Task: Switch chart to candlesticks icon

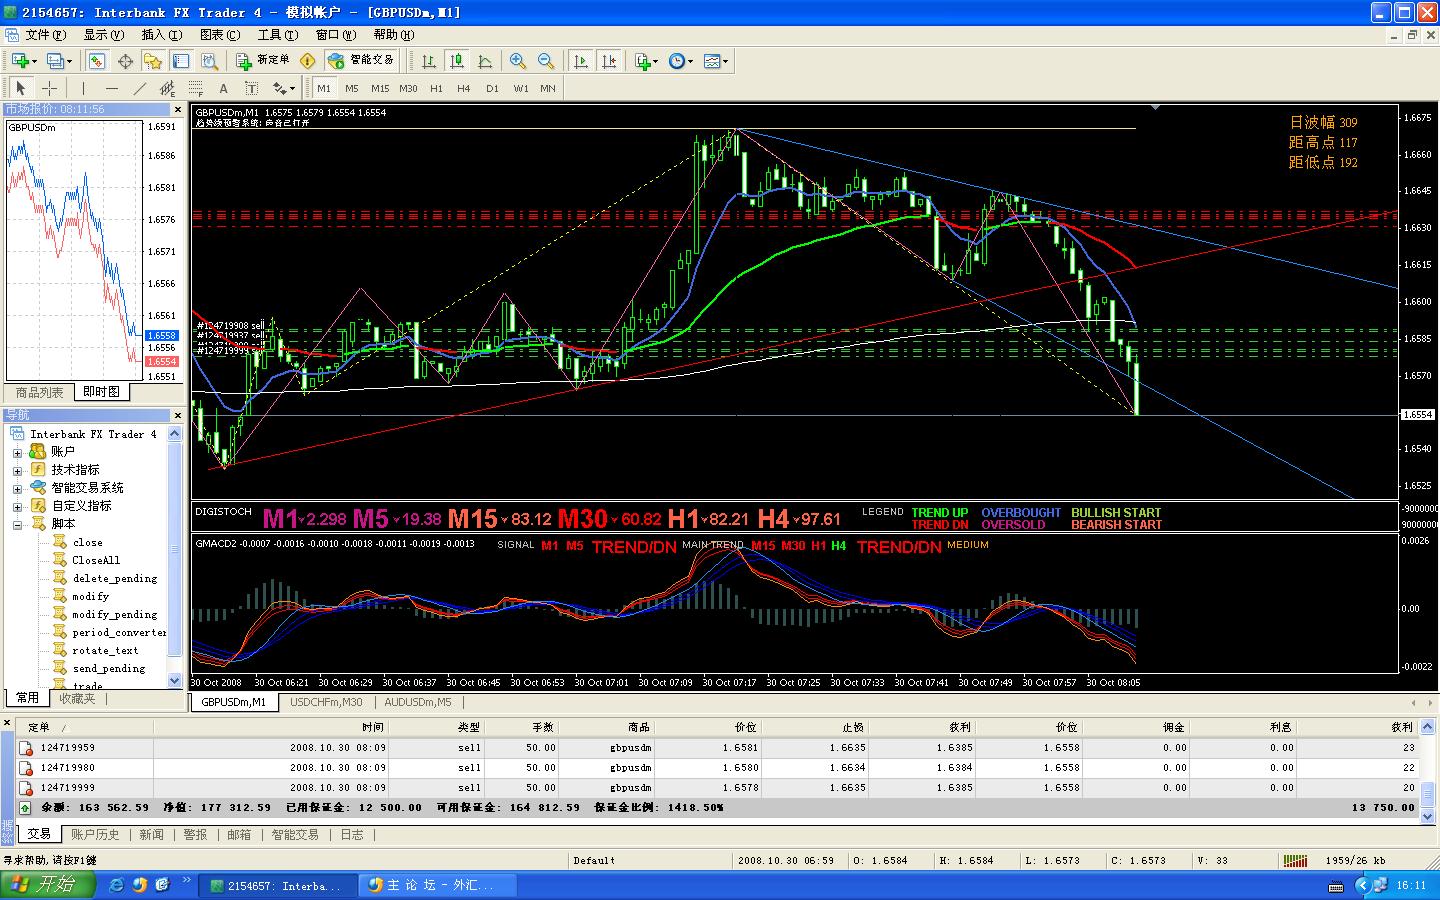Action: point(457,61)
